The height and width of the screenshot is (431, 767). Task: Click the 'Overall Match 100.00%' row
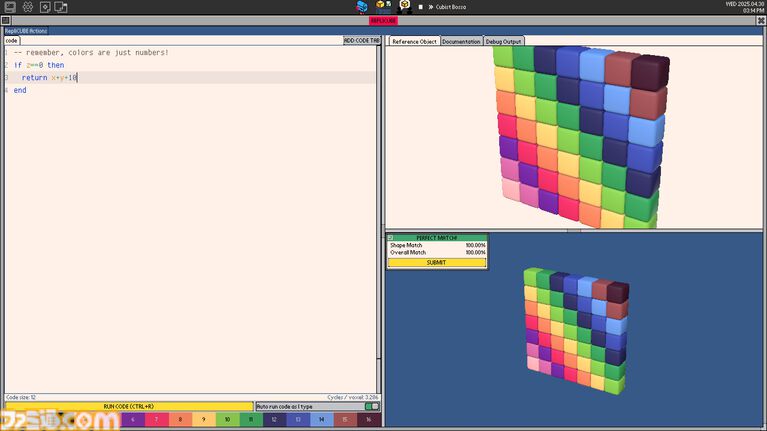tap(437, 253)
